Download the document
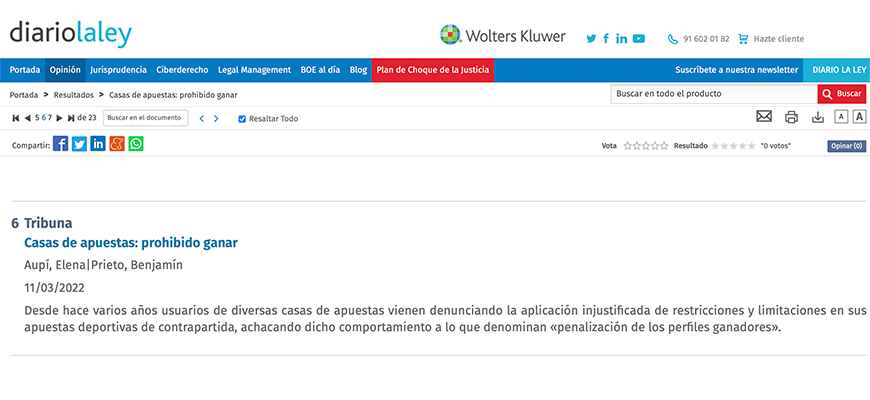The height and width of the screenshot is (400, 870). coord(817,117)
